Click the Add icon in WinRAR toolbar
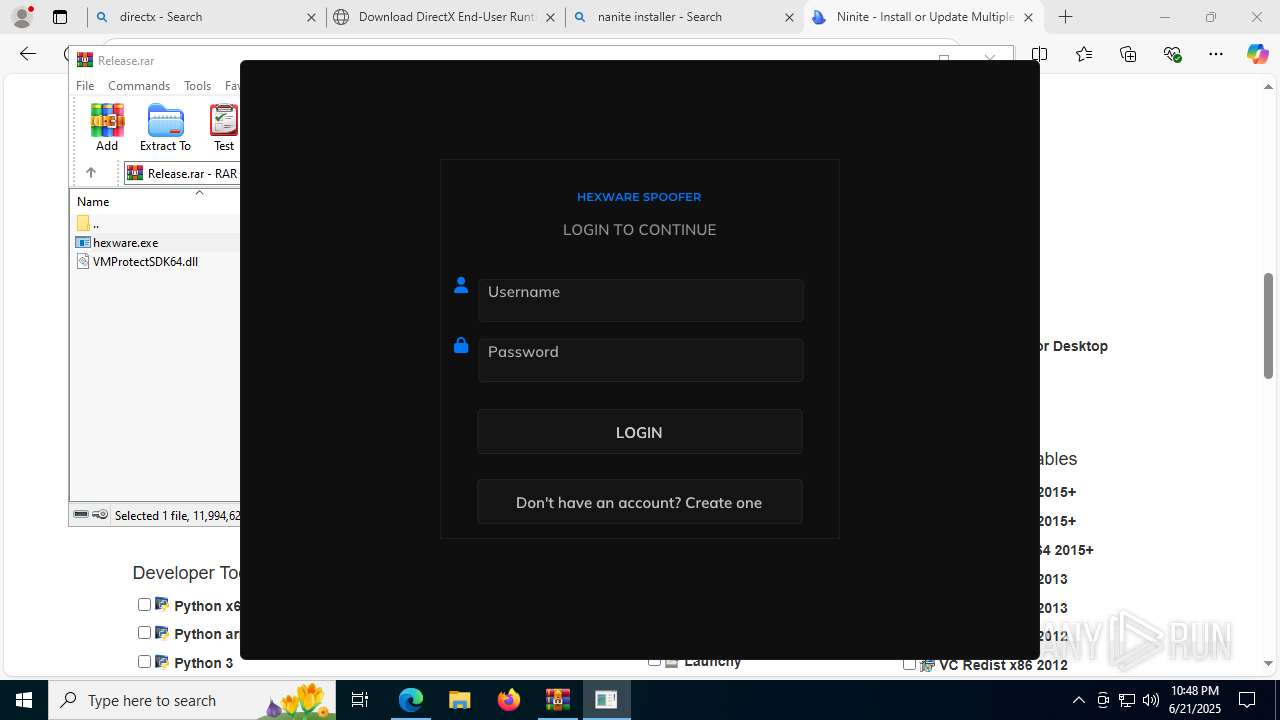Image resolution: width=1280 pixels, height=720 pixels. [107, 128]
